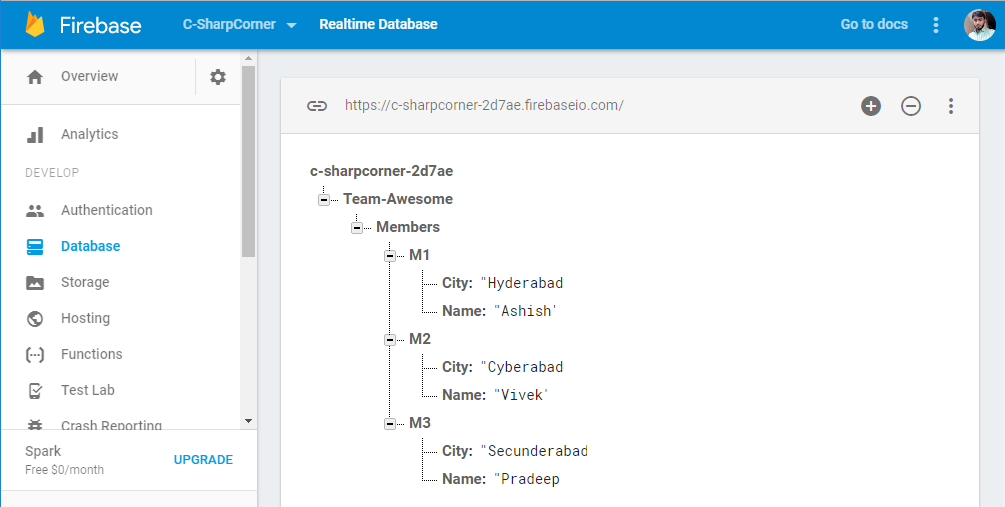Click the Database icon in sidebar

35,247
